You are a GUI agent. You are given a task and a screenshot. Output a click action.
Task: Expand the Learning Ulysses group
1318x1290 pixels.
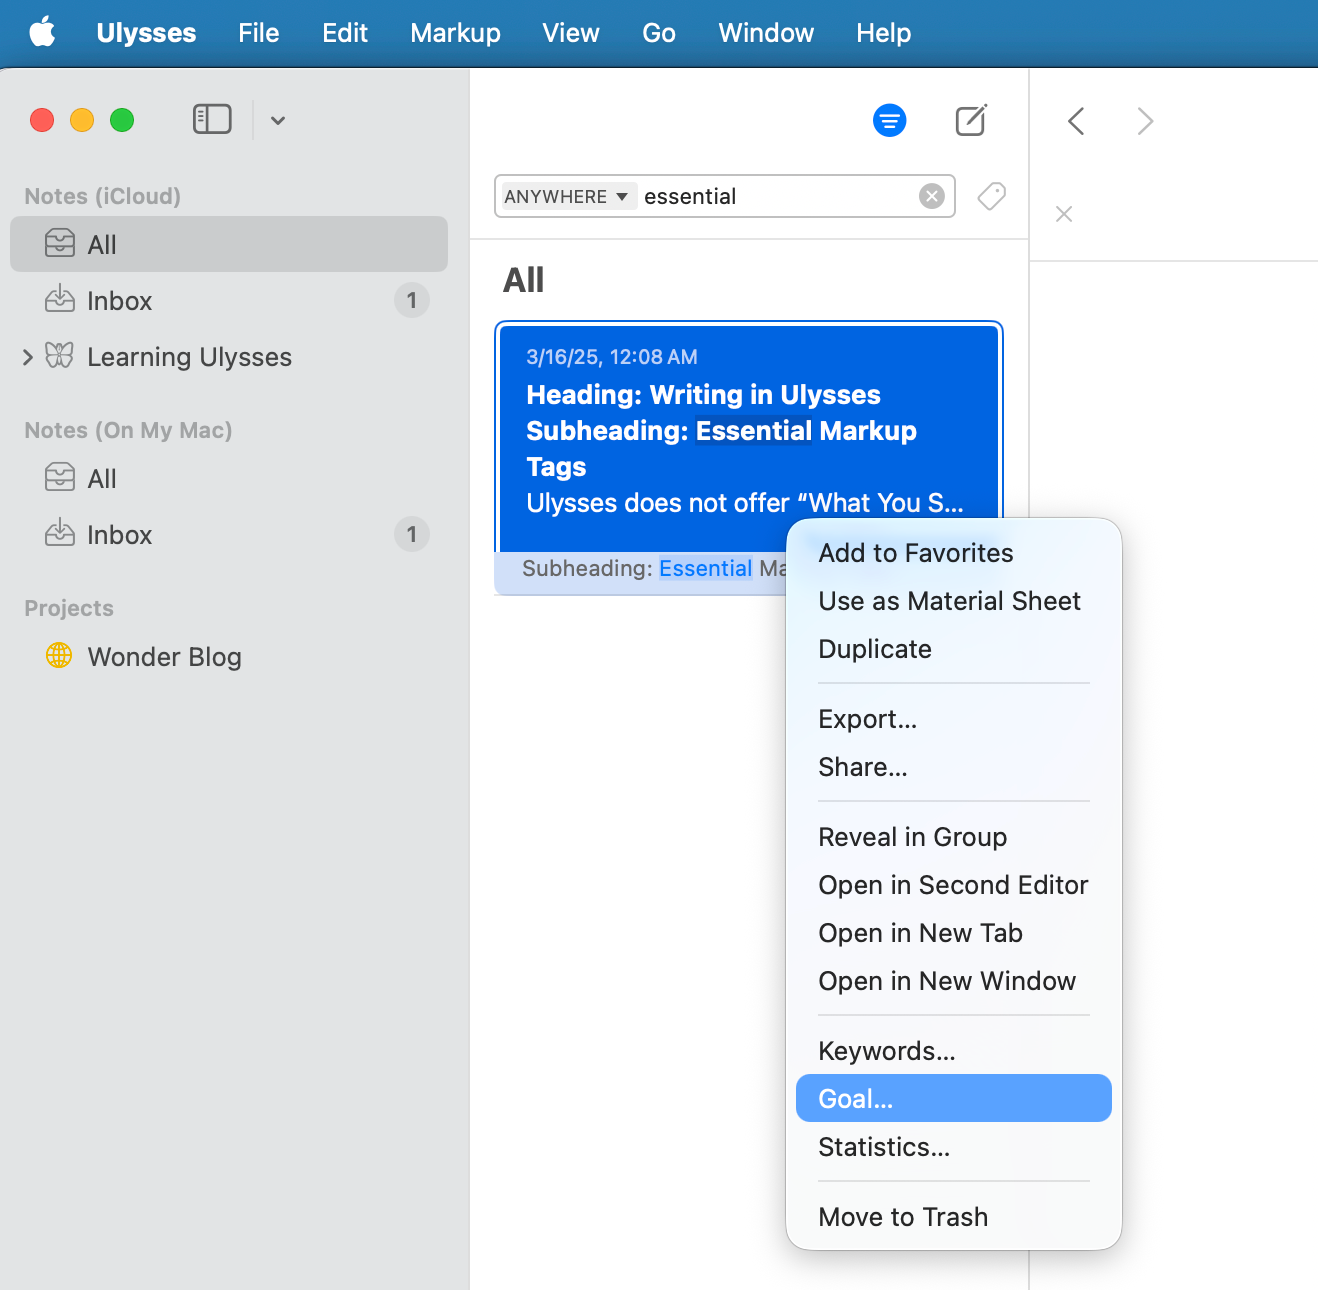[x=28, y=357]
